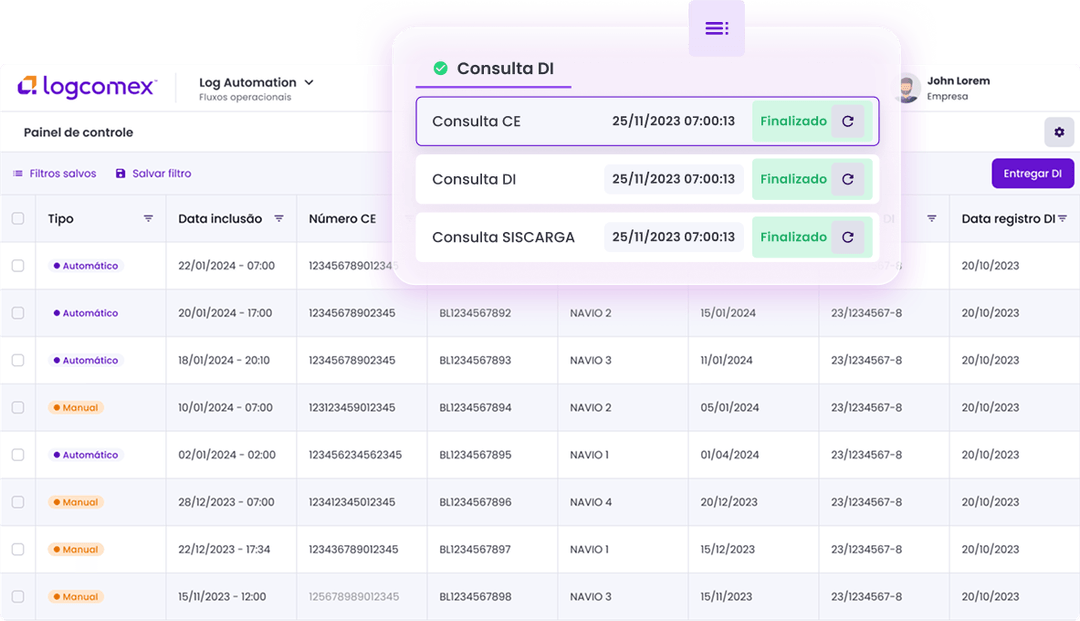Select the checkbox to select all rows
Image resolution: width=1080 pixels, height=621 pixels.
pyautogui.click(x=17, y=218)
